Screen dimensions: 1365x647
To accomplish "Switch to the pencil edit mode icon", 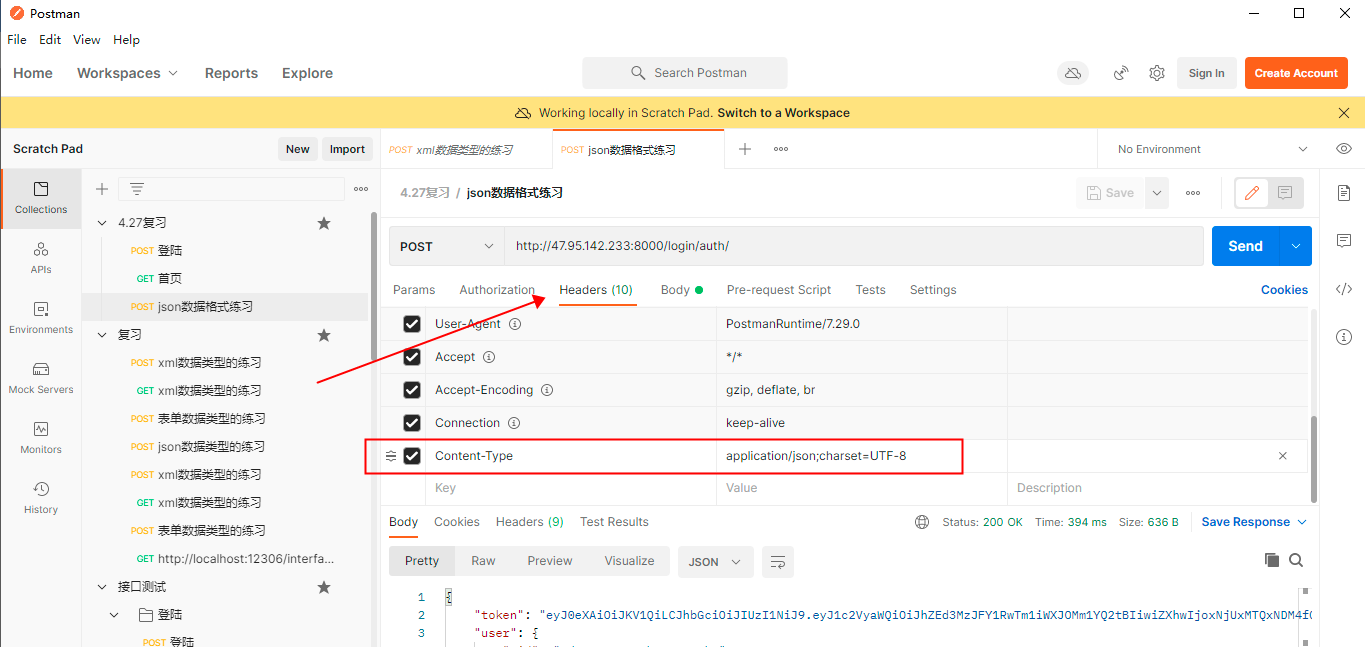I will pos(1252,193).
